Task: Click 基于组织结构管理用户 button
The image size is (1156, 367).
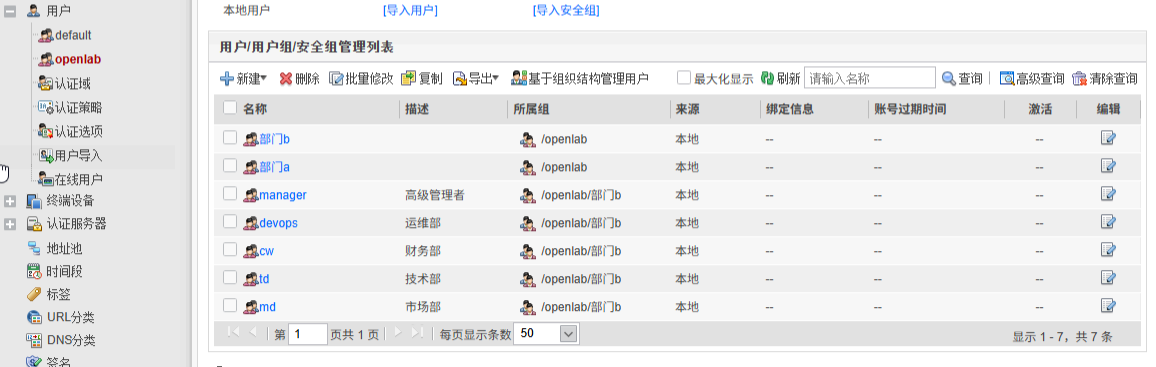Action: point(579,78)
